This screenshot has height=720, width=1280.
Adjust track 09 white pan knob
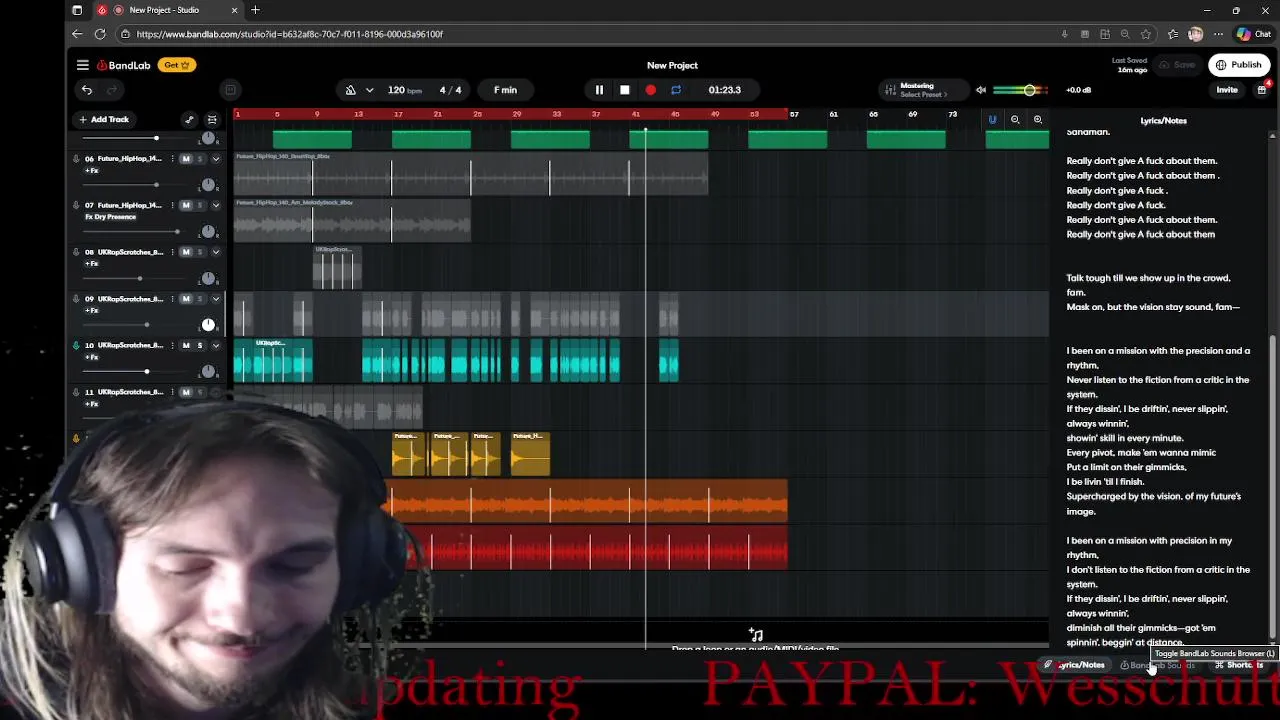(208, 325)
